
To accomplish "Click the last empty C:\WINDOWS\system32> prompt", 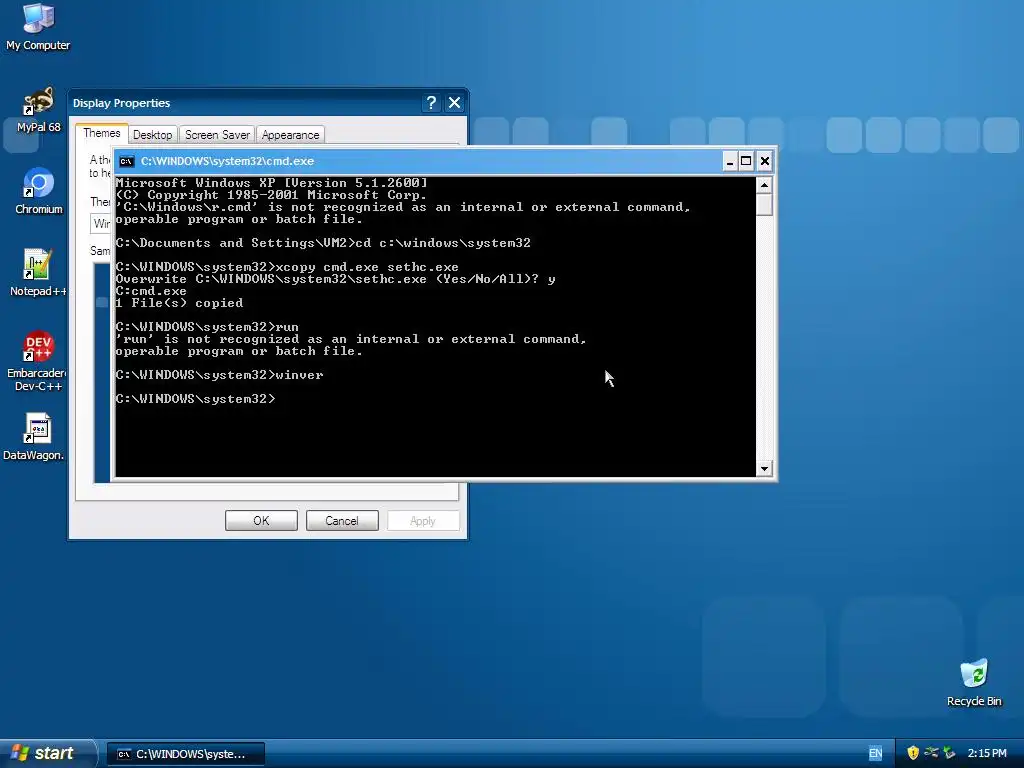I will (196, 399).
